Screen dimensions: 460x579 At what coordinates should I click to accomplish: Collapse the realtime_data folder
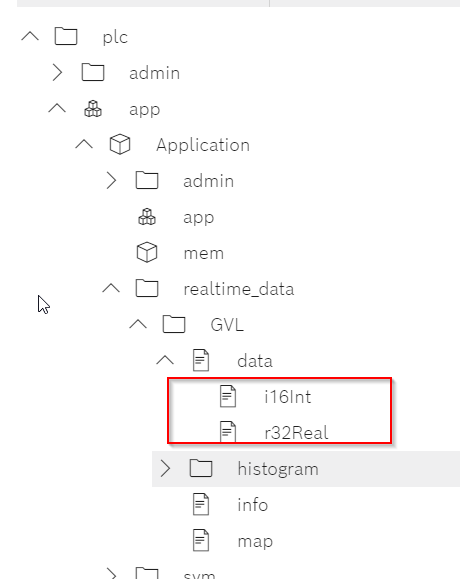(111, 288)
